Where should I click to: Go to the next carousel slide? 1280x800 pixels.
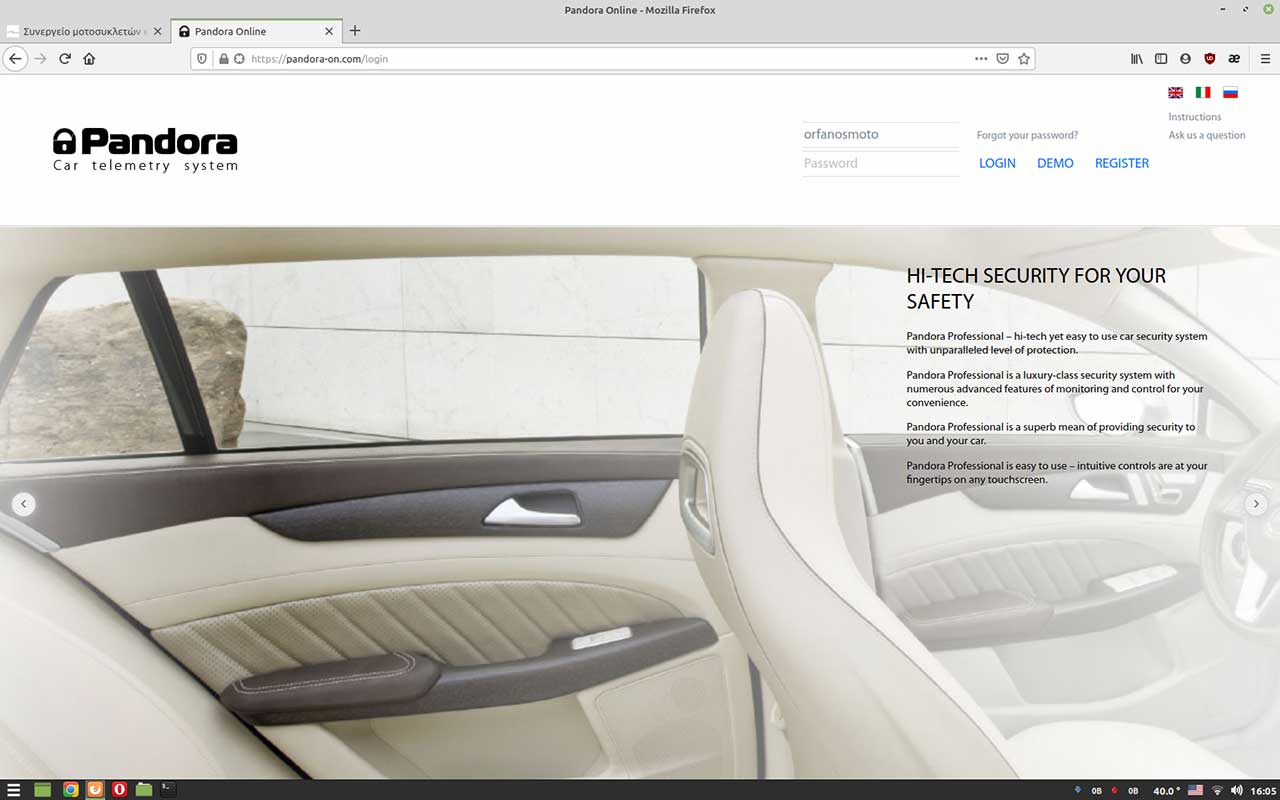pos(1256,504)
